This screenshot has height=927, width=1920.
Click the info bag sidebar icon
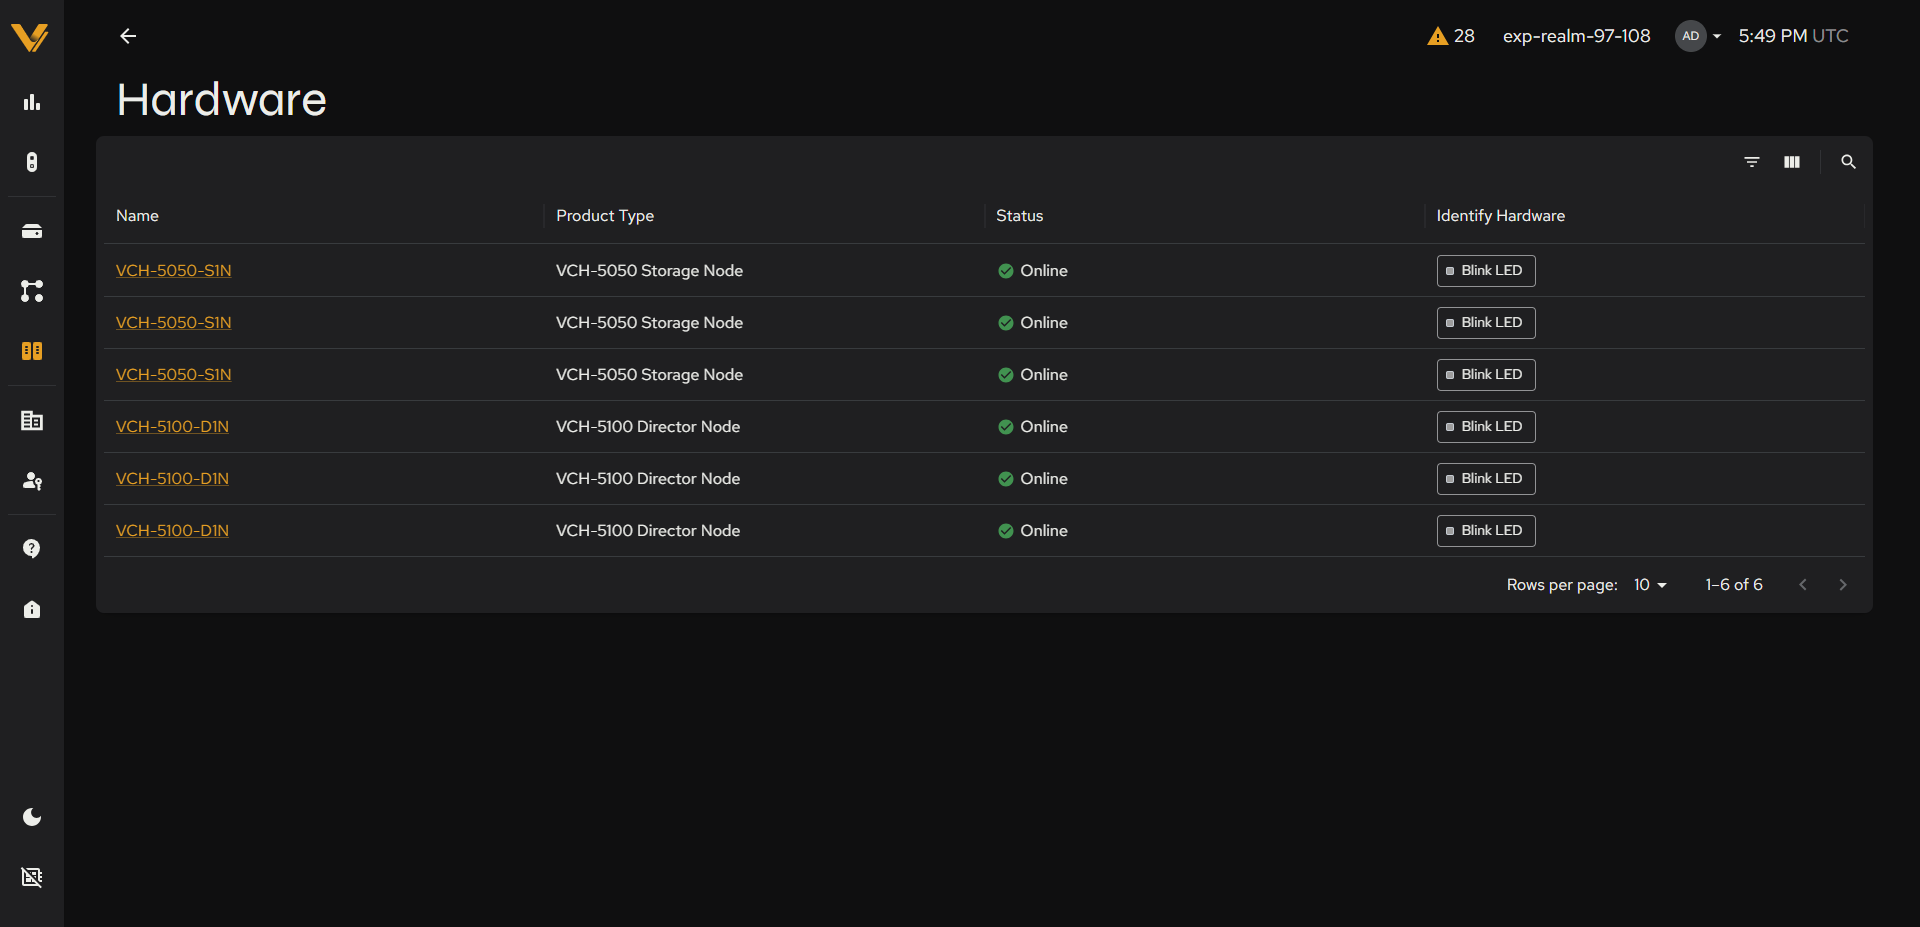(x=32, y=609)
